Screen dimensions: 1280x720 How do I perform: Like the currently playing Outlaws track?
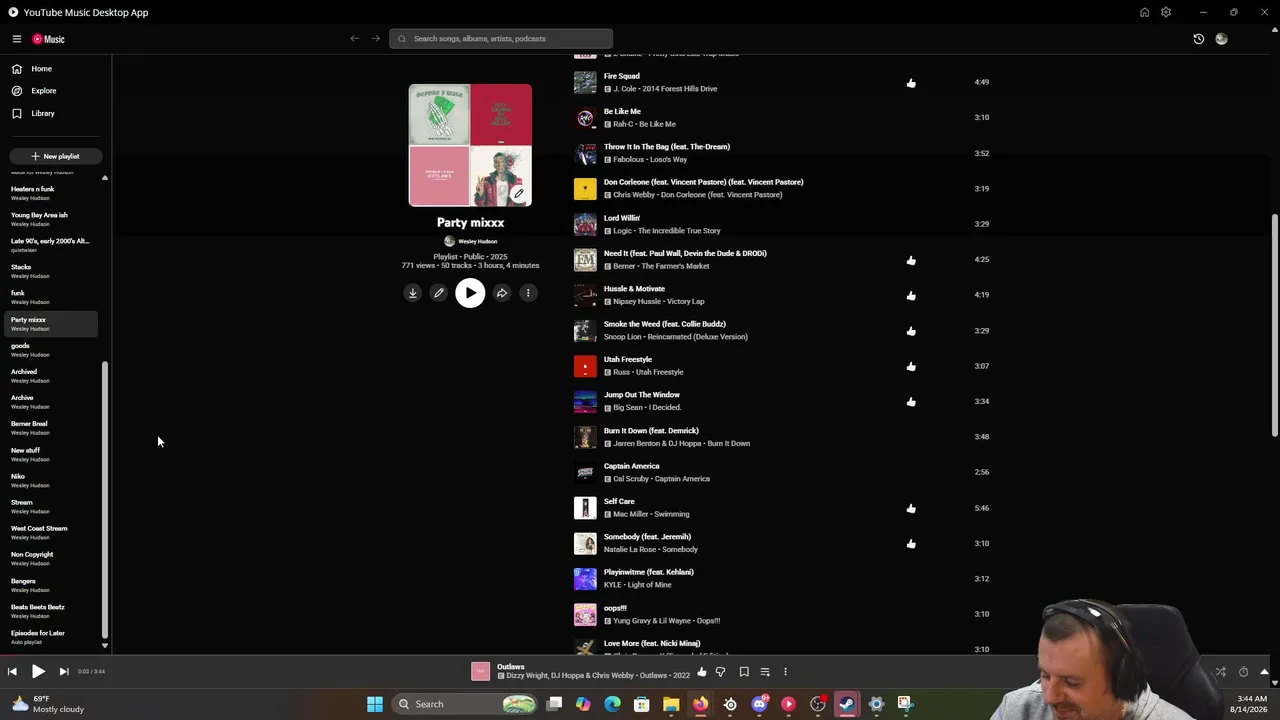(701, 672)
